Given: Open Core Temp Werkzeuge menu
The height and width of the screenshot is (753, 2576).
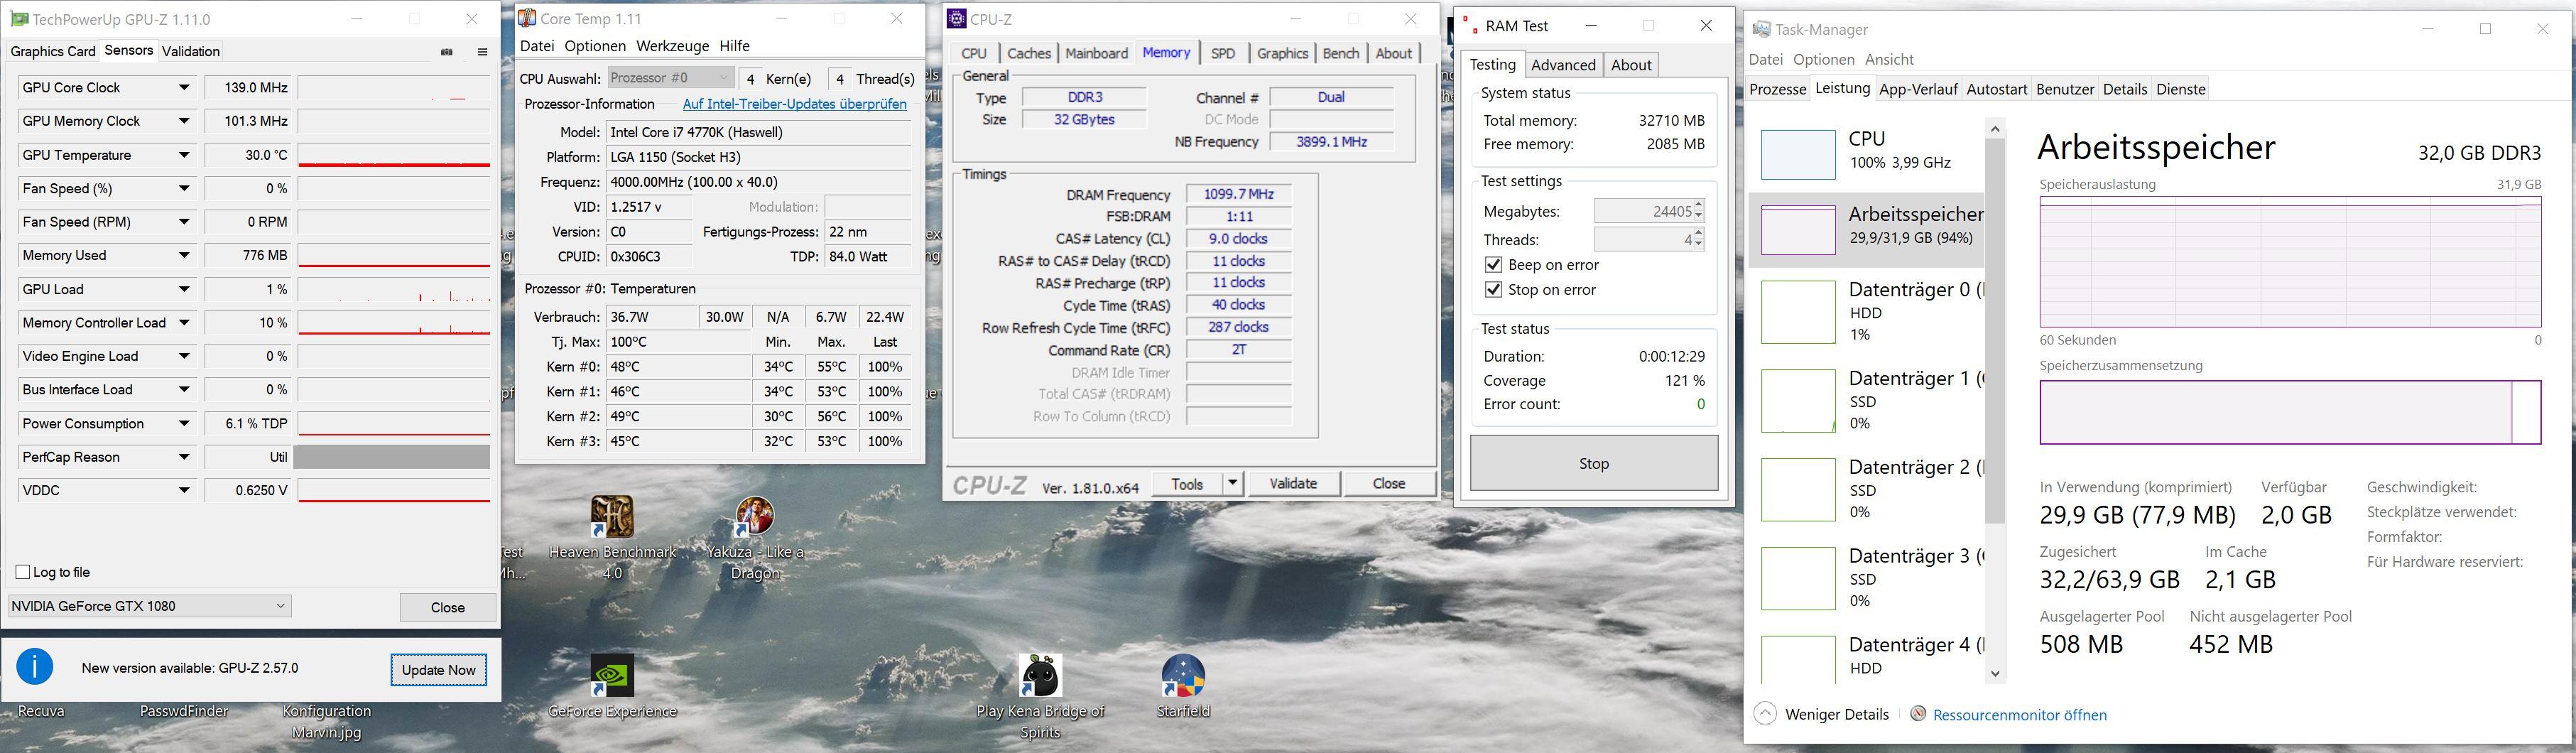Looking at the screenshot, I should click(x=672, y=46).
